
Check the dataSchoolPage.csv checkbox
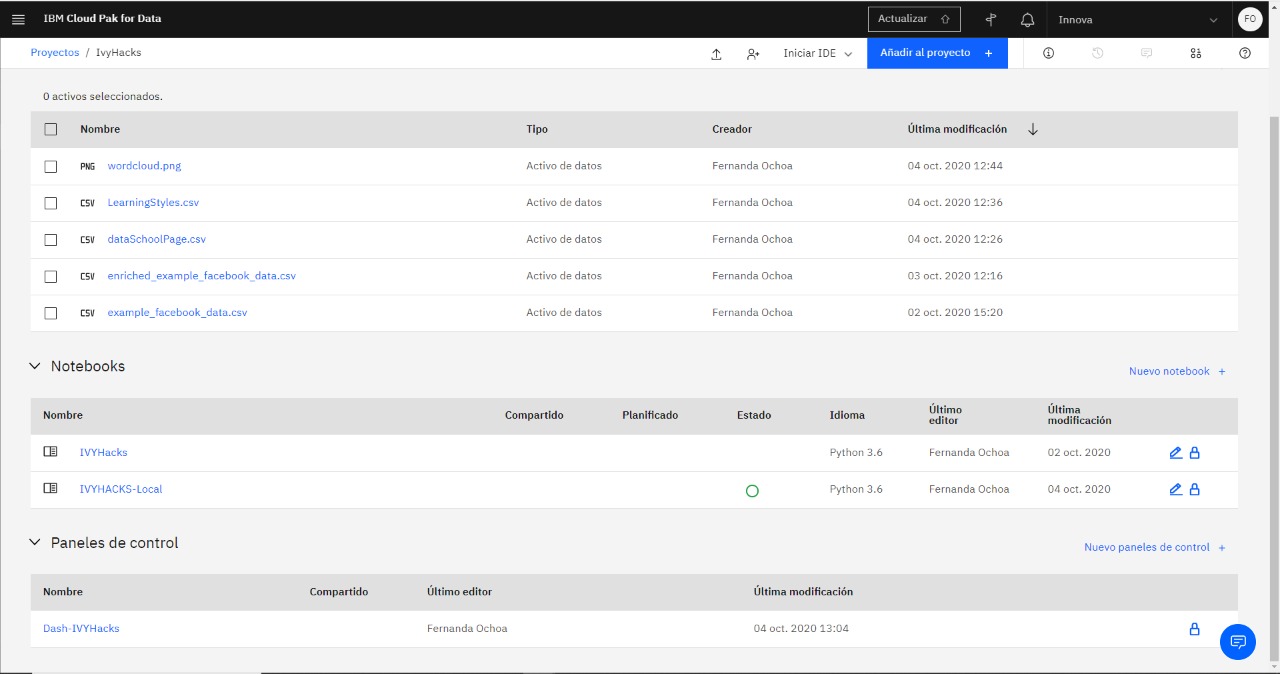click(51, 239)
